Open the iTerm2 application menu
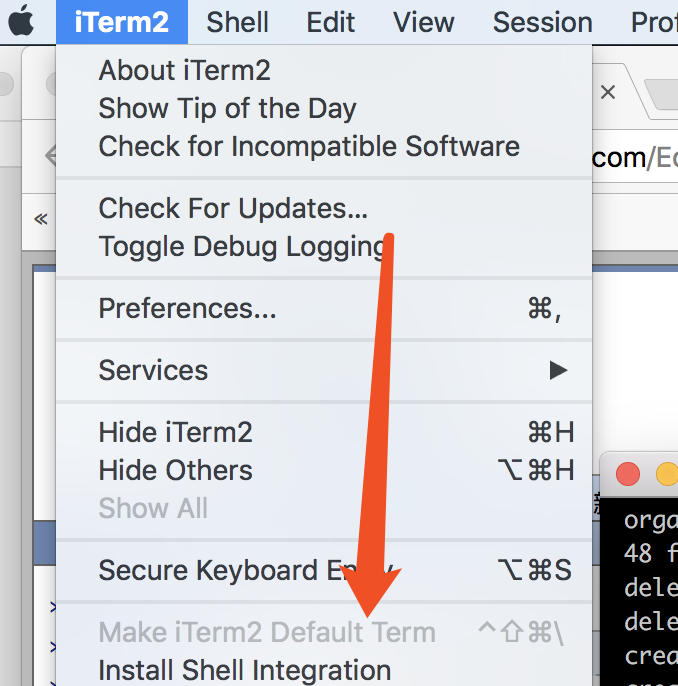The image size is (678, 686). [122, 22]
